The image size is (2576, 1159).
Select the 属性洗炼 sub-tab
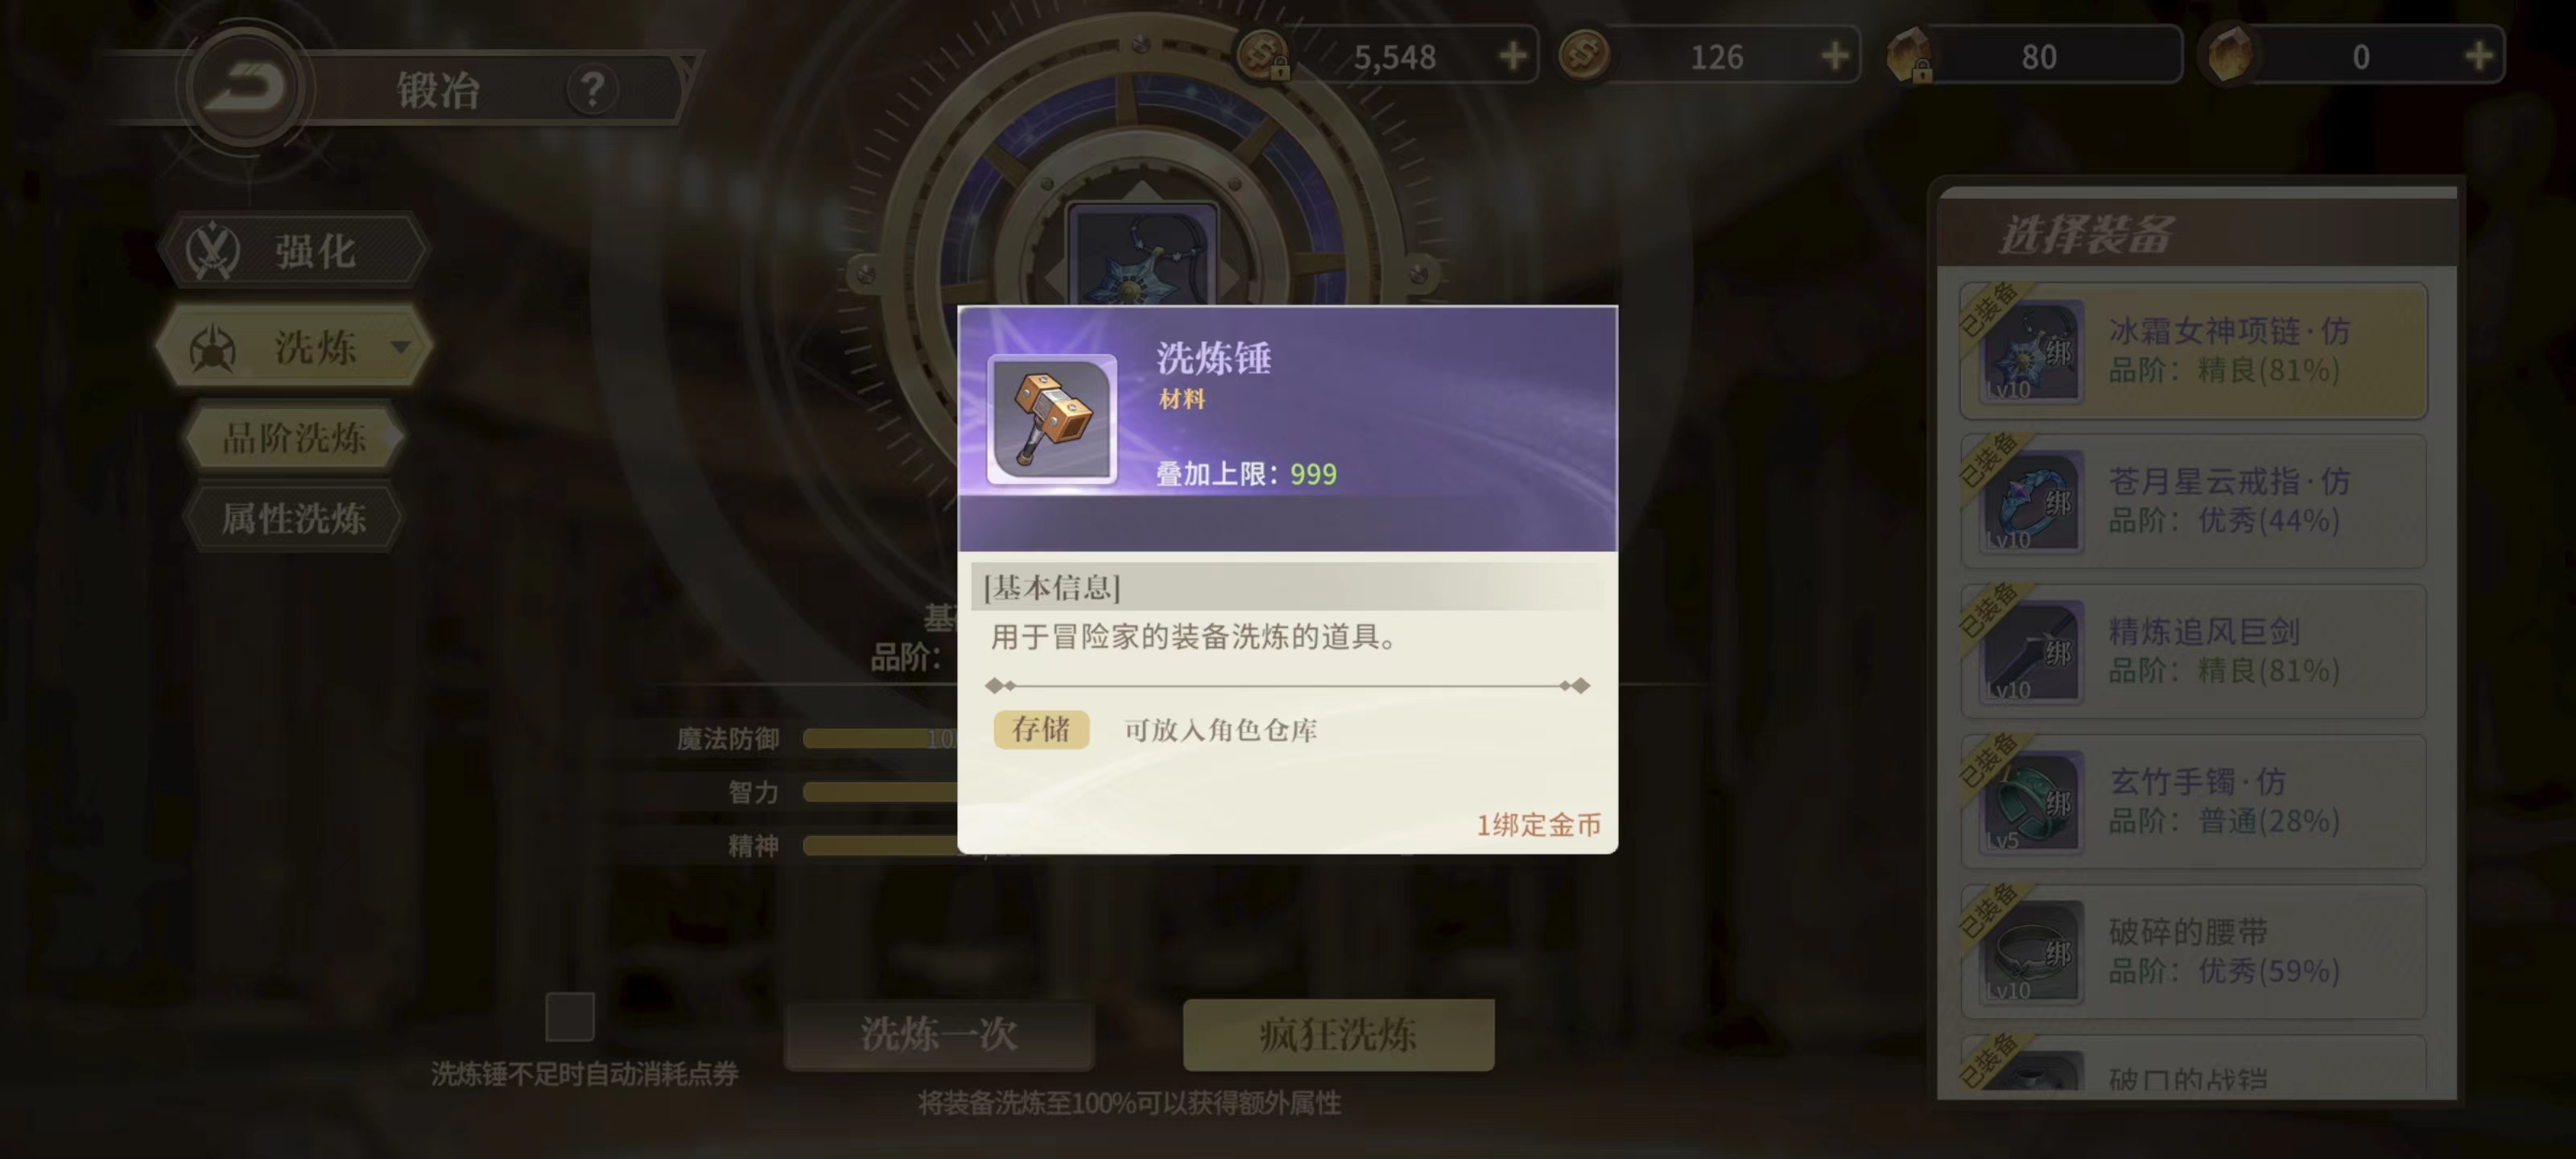(294, 519)
